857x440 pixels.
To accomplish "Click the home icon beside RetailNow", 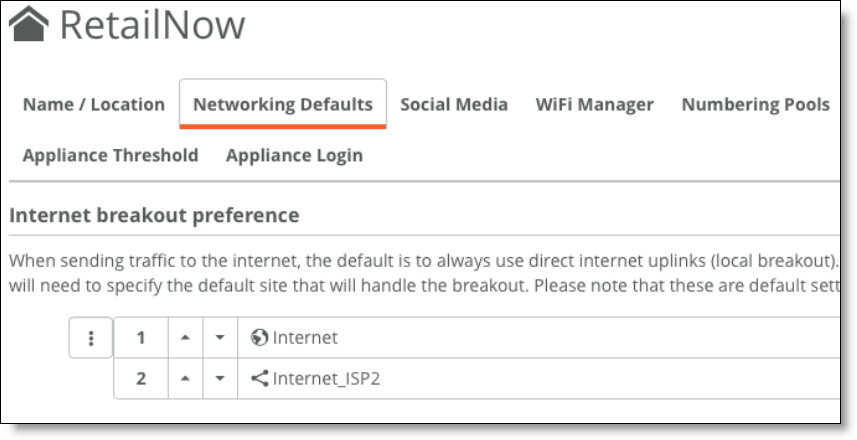I will tap(29, 24).
